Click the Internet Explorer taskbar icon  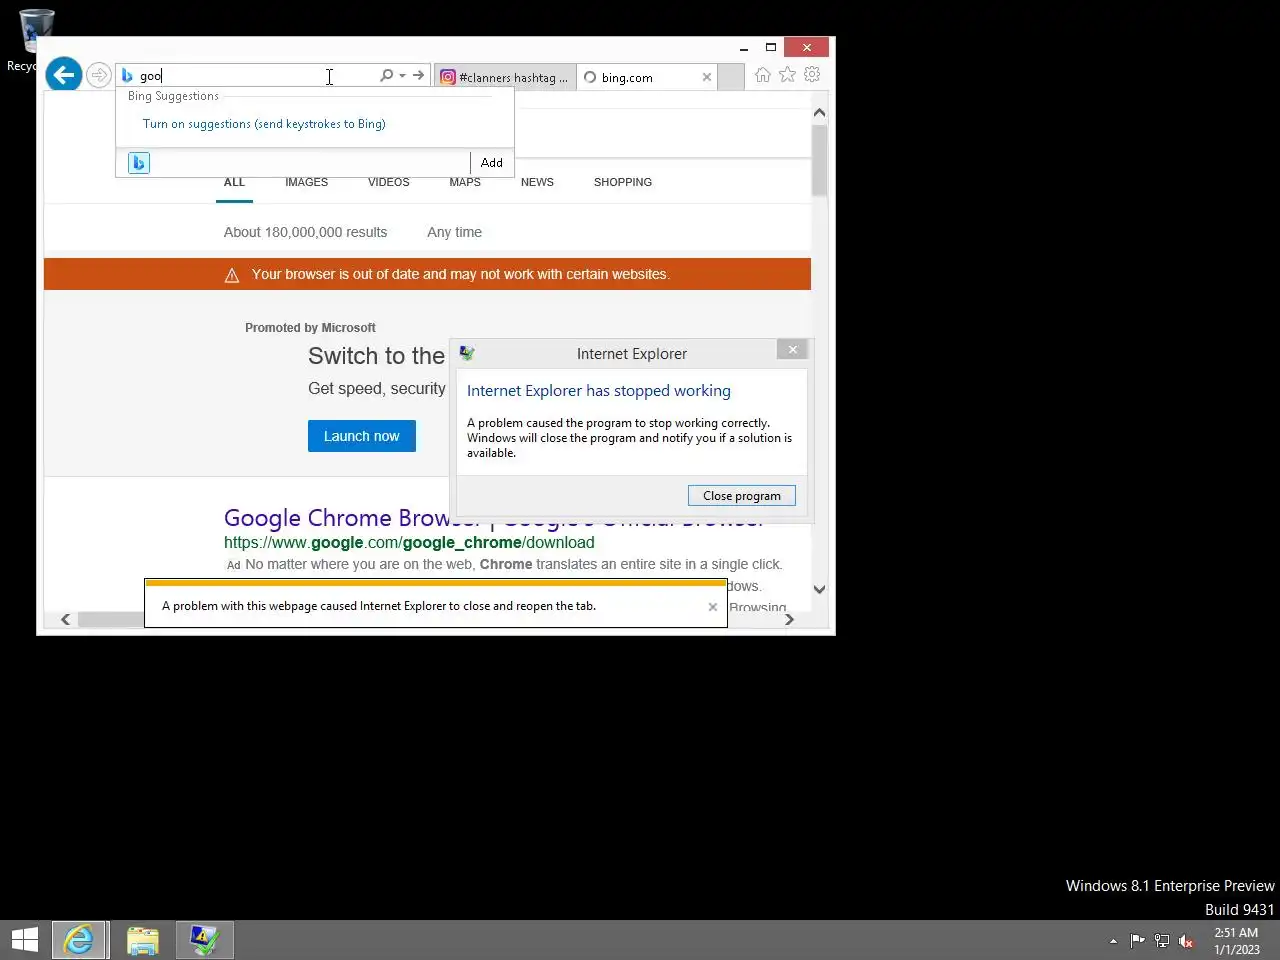click(x=79, y=940)
